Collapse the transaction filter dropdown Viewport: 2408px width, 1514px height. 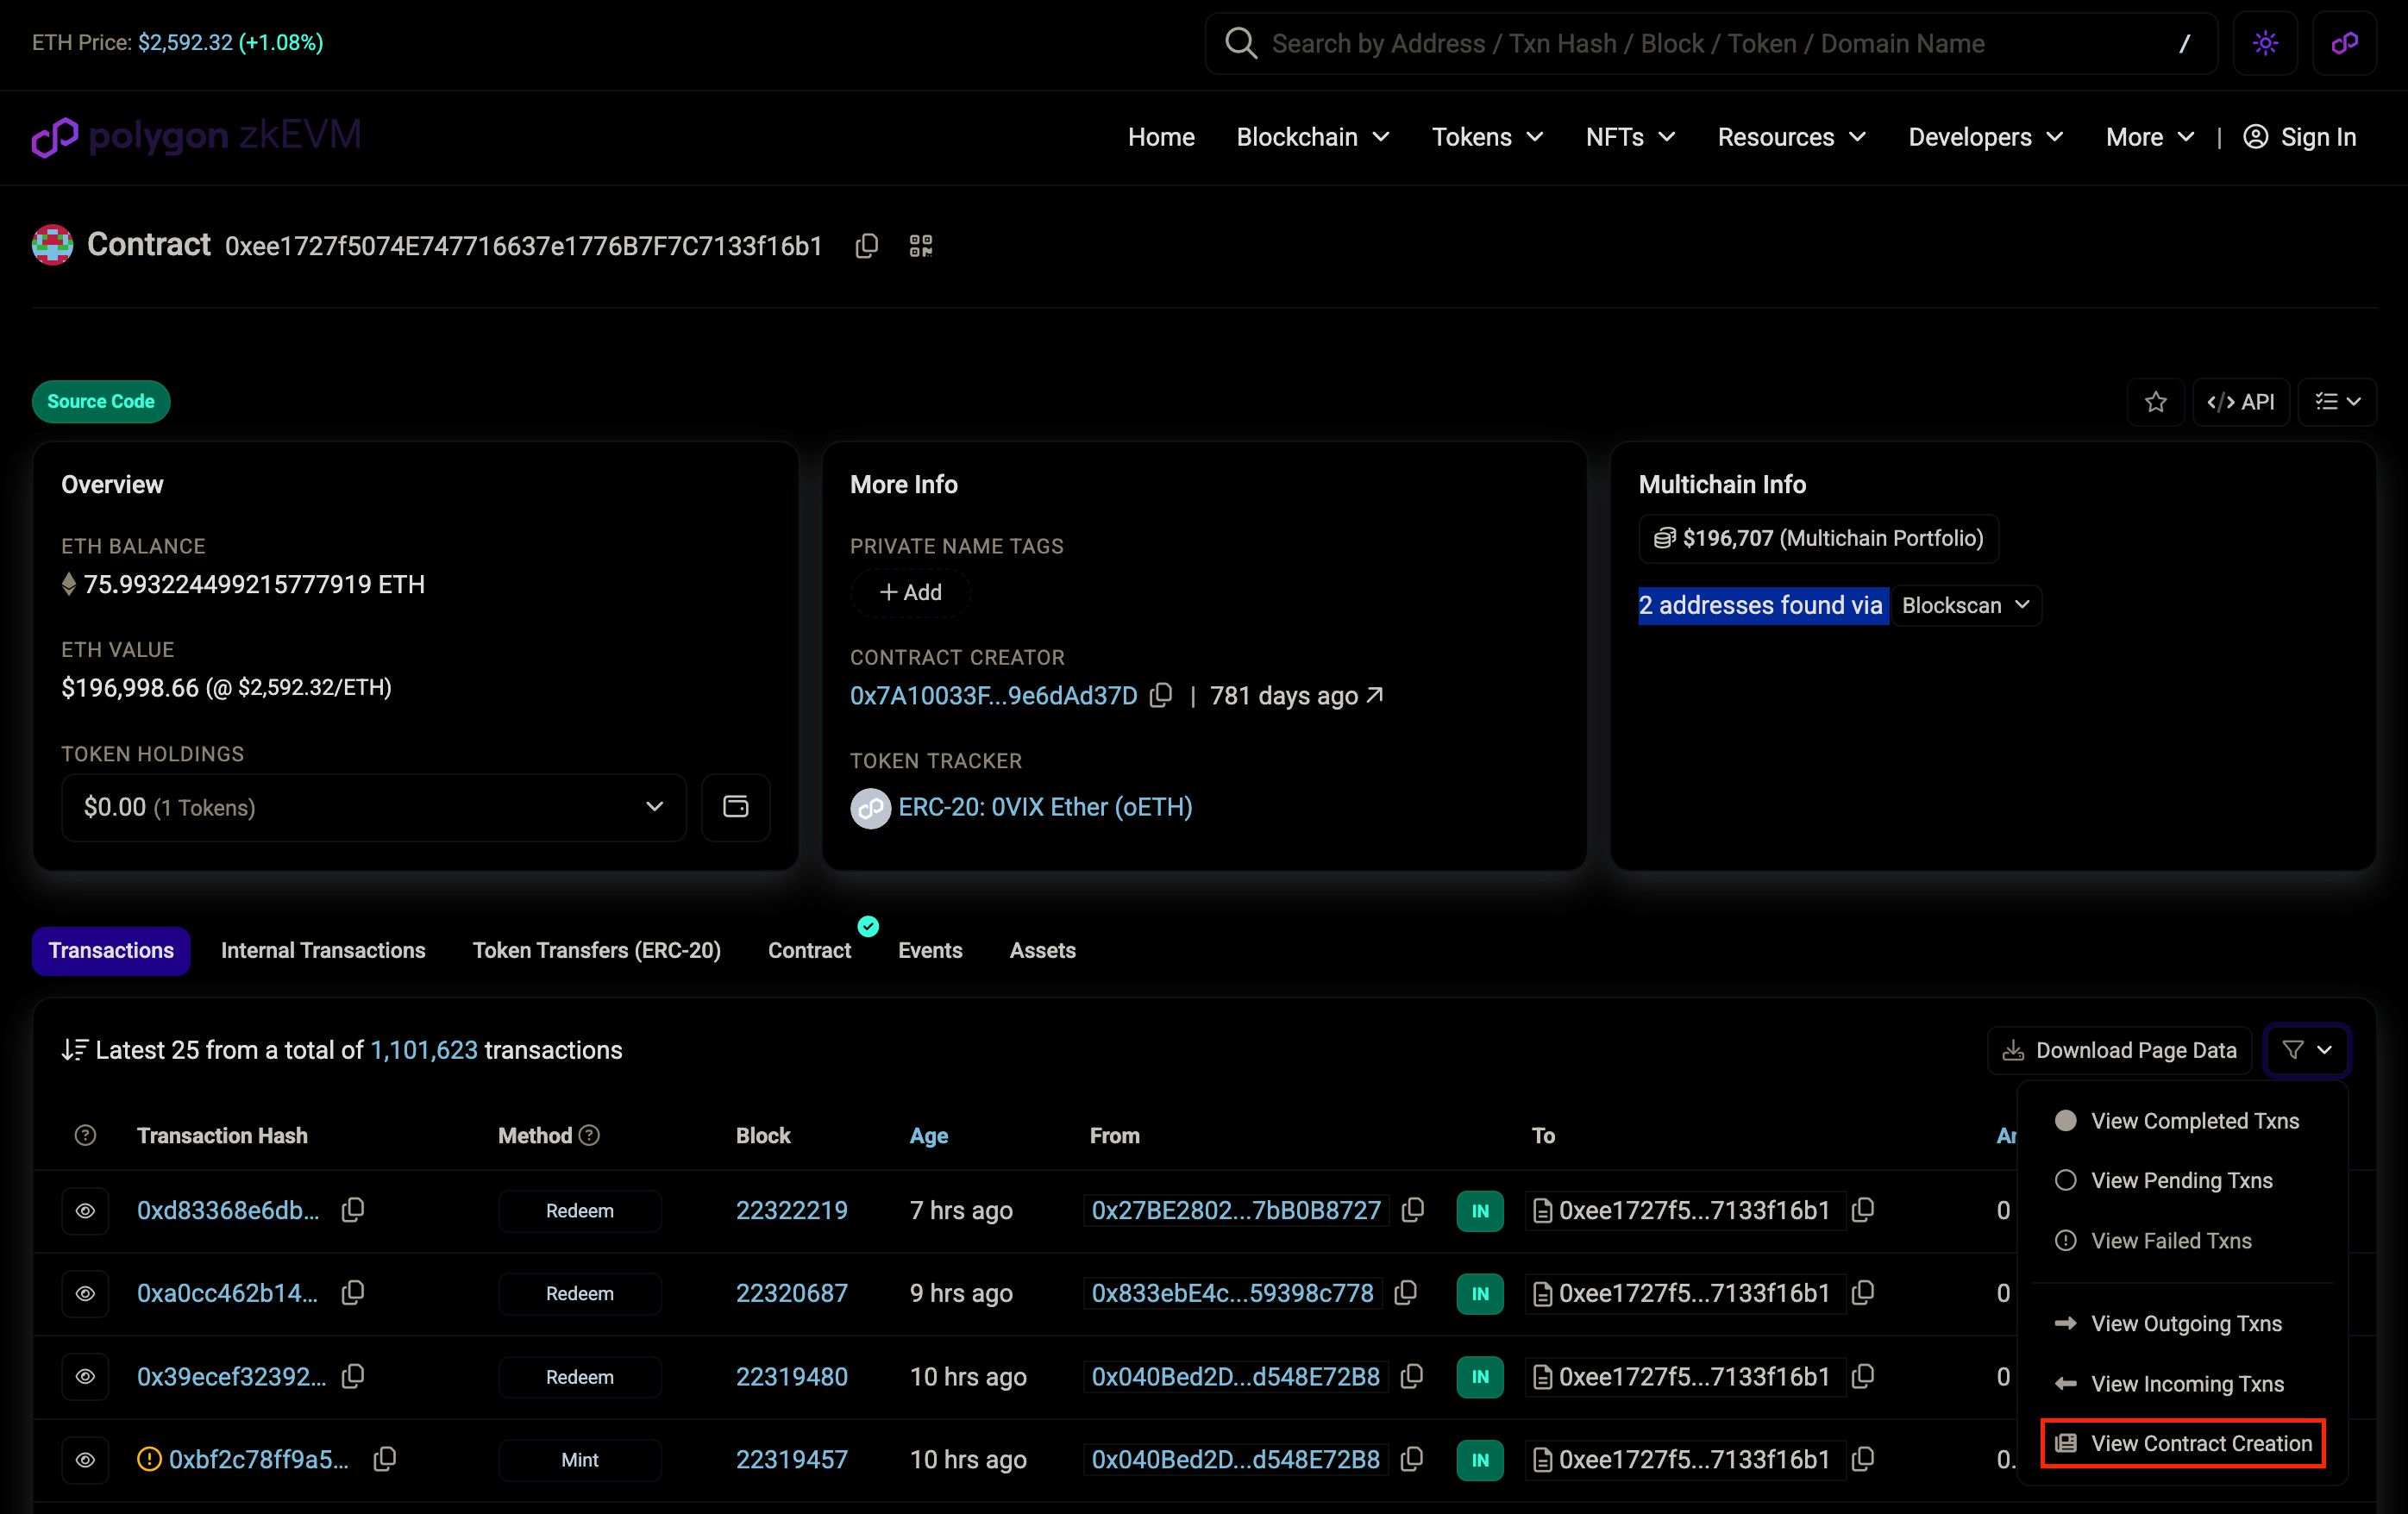pos(2307,1050)
